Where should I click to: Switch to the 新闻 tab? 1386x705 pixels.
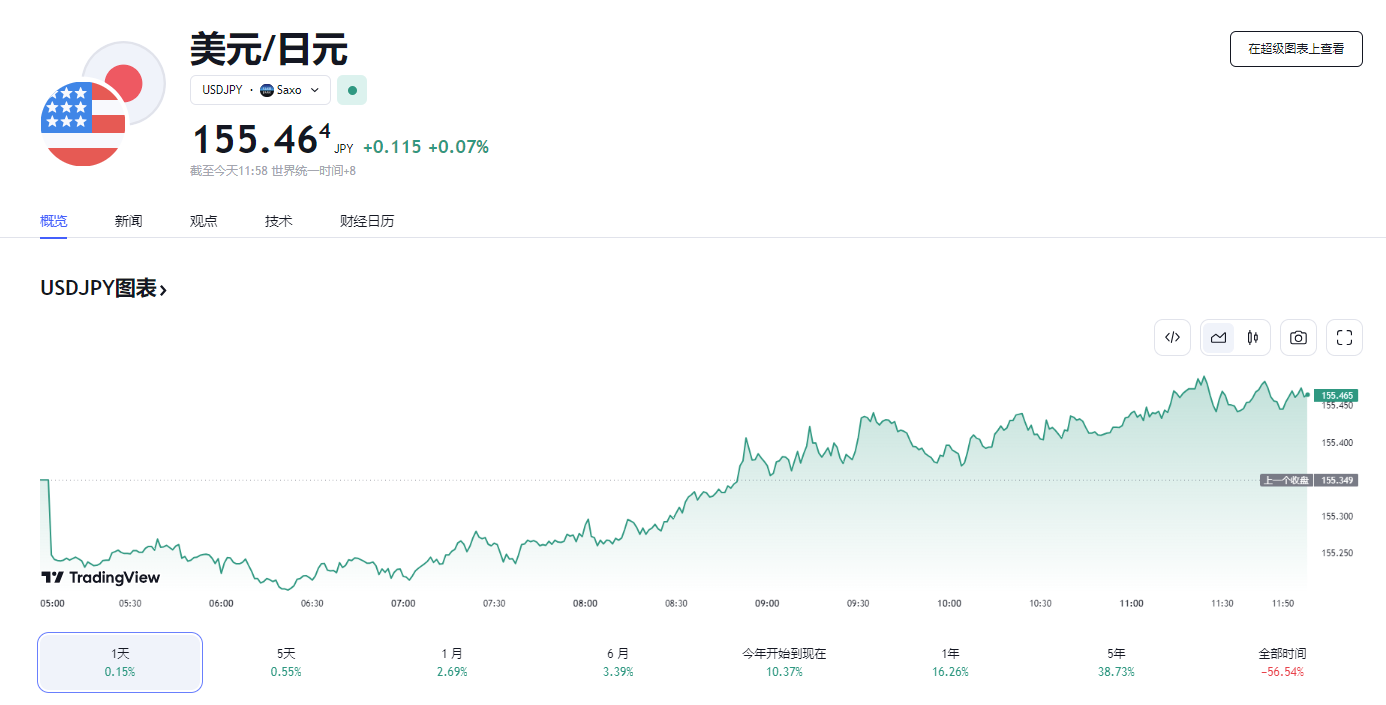coord(128,221)
